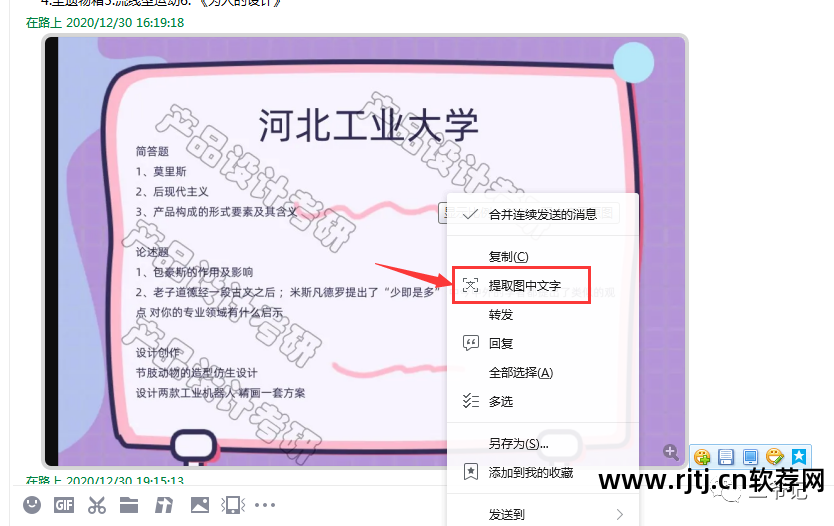This screenshot has width=834, height=526.
Task: Edit the image with smiley-pencil icon
Action: coord(775,456)
